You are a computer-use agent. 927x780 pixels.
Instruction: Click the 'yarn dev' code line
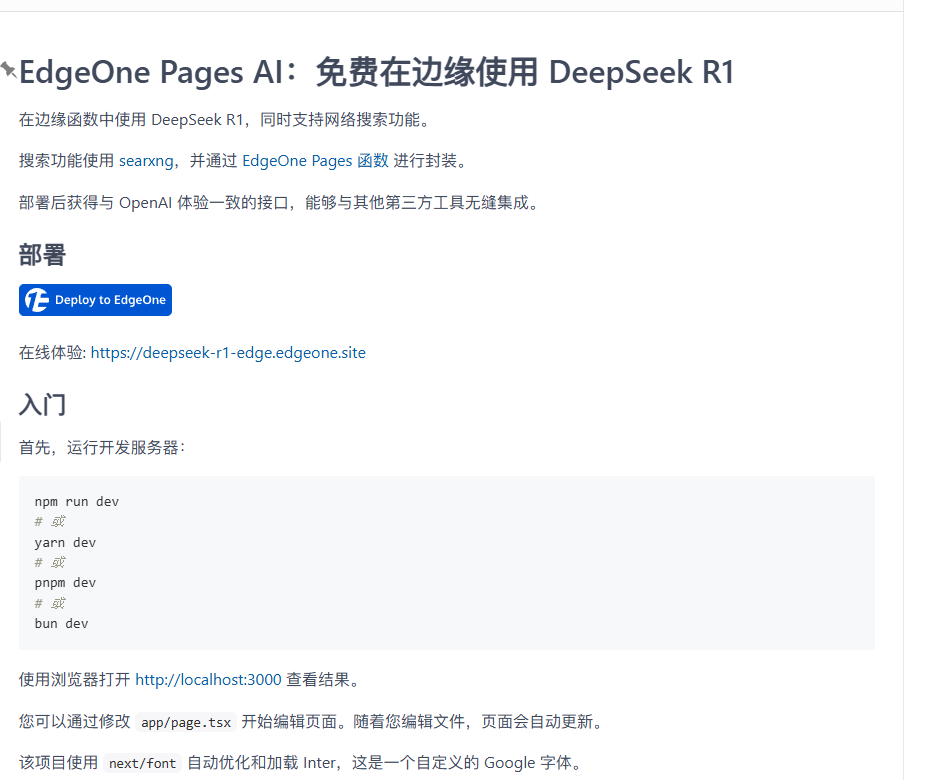pyautogui.click(x=65, y=542)
